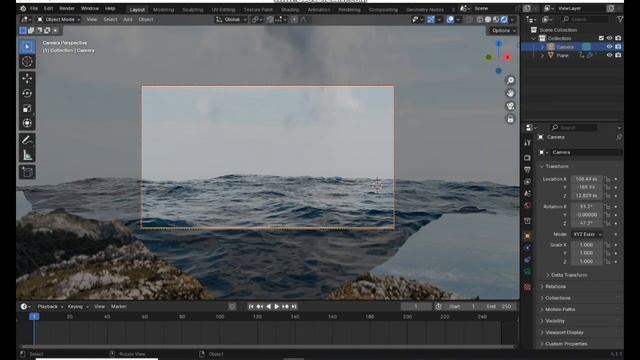Toggle Location X lock icon

tap(608, 179)
